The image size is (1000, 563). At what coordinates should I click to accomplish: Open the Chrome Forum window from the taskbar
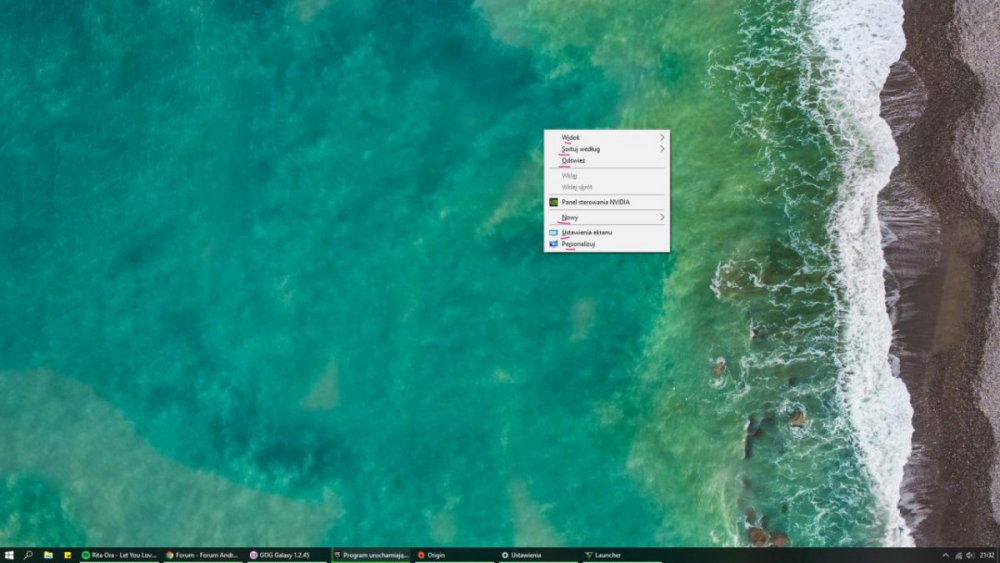(203, 555)
